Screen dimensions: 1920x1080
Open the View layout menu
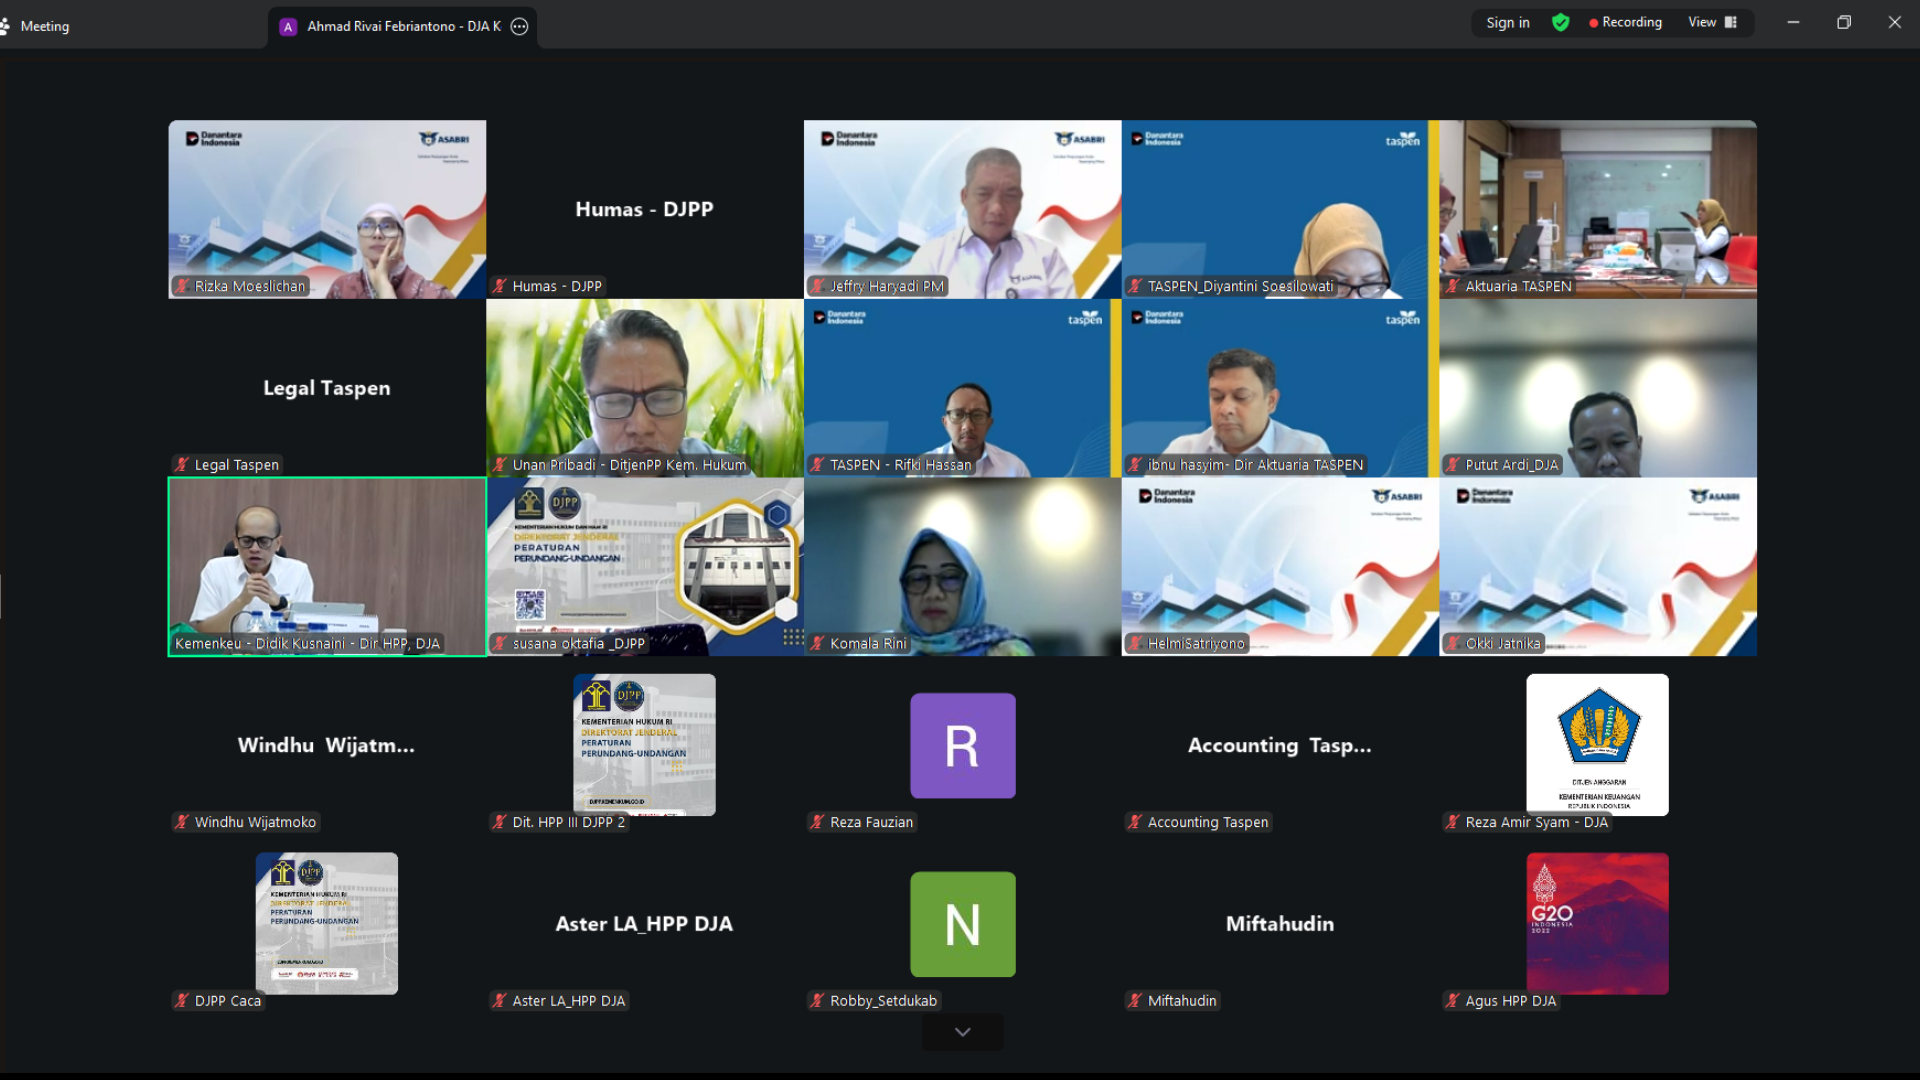1712,22
